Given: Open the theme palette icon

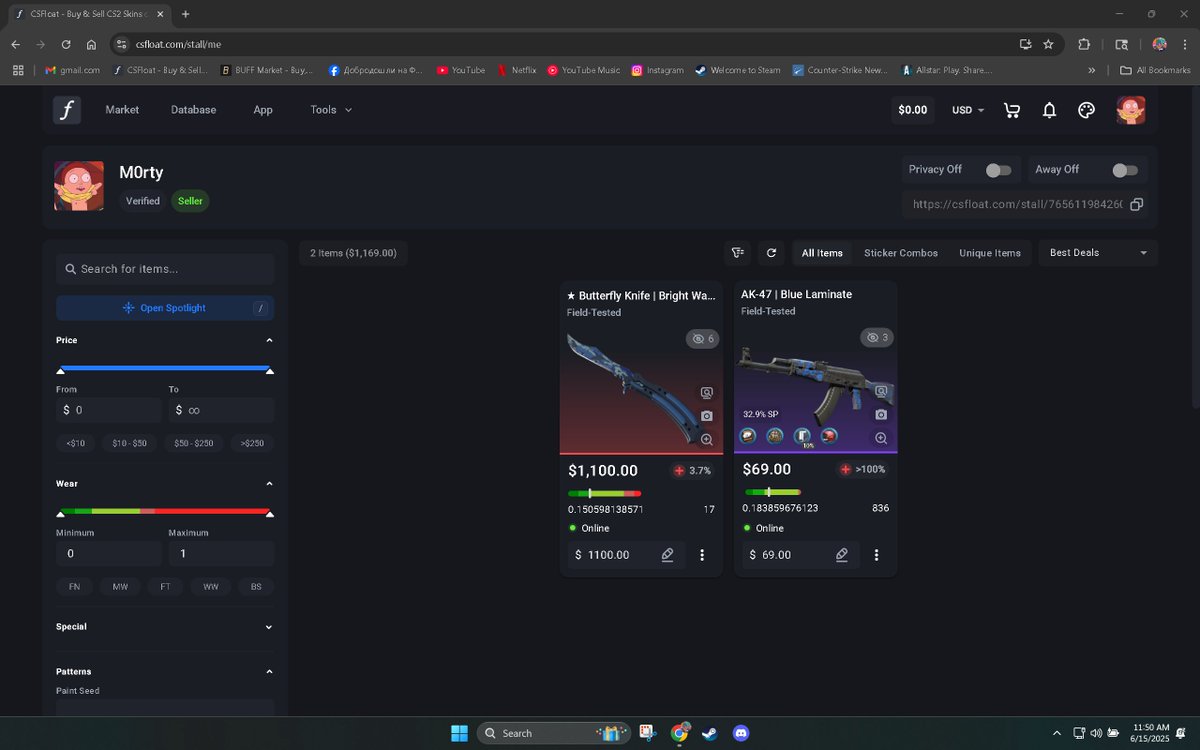Looking at the screenshot, I should [1087, 110].
